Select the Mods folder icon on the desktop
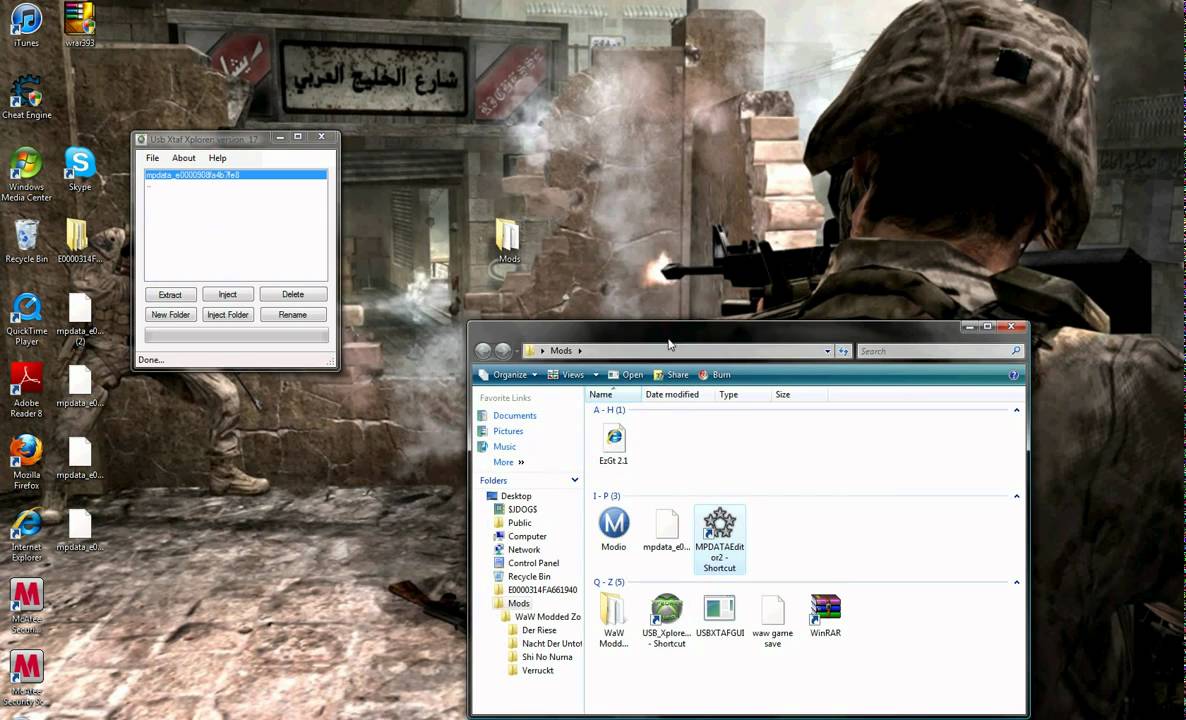1186x720 pixels. (509, 242)
